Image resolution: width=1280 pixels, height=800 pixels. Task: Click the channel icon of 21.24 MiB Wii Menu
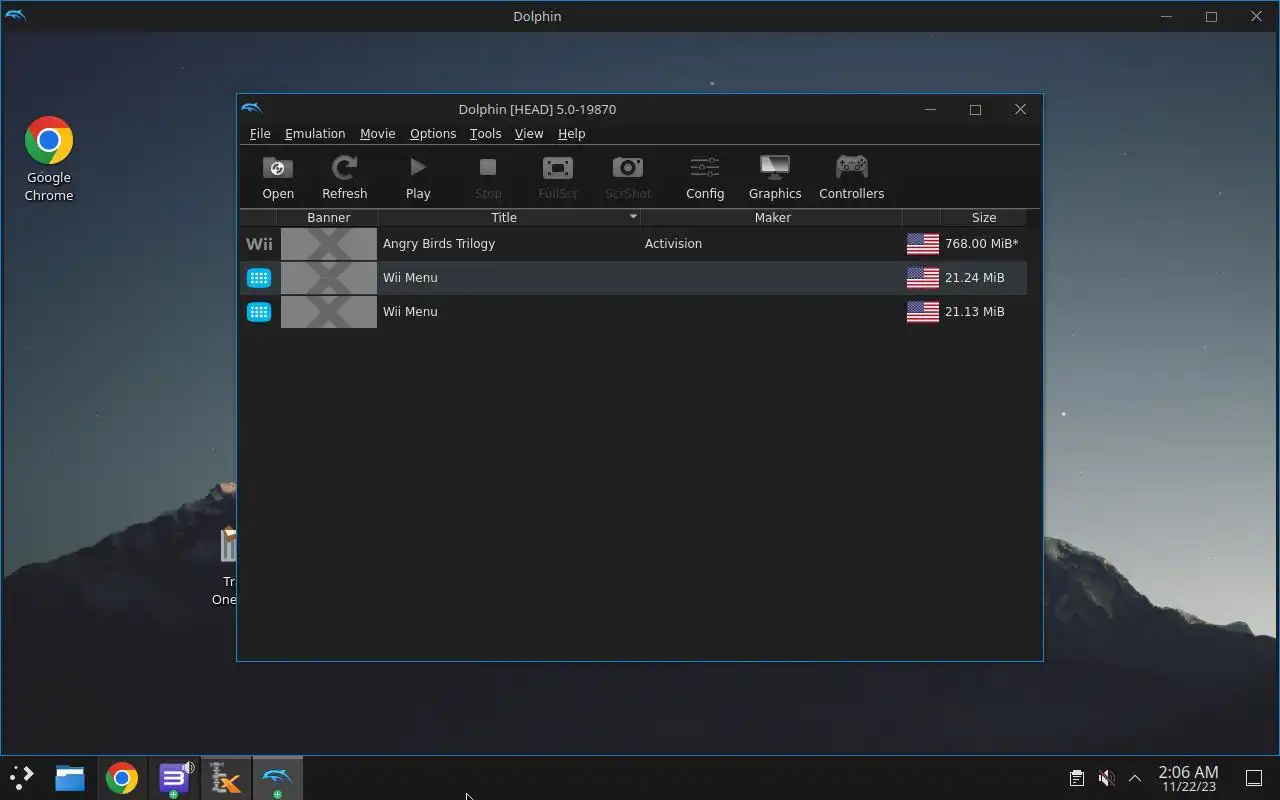259,278
